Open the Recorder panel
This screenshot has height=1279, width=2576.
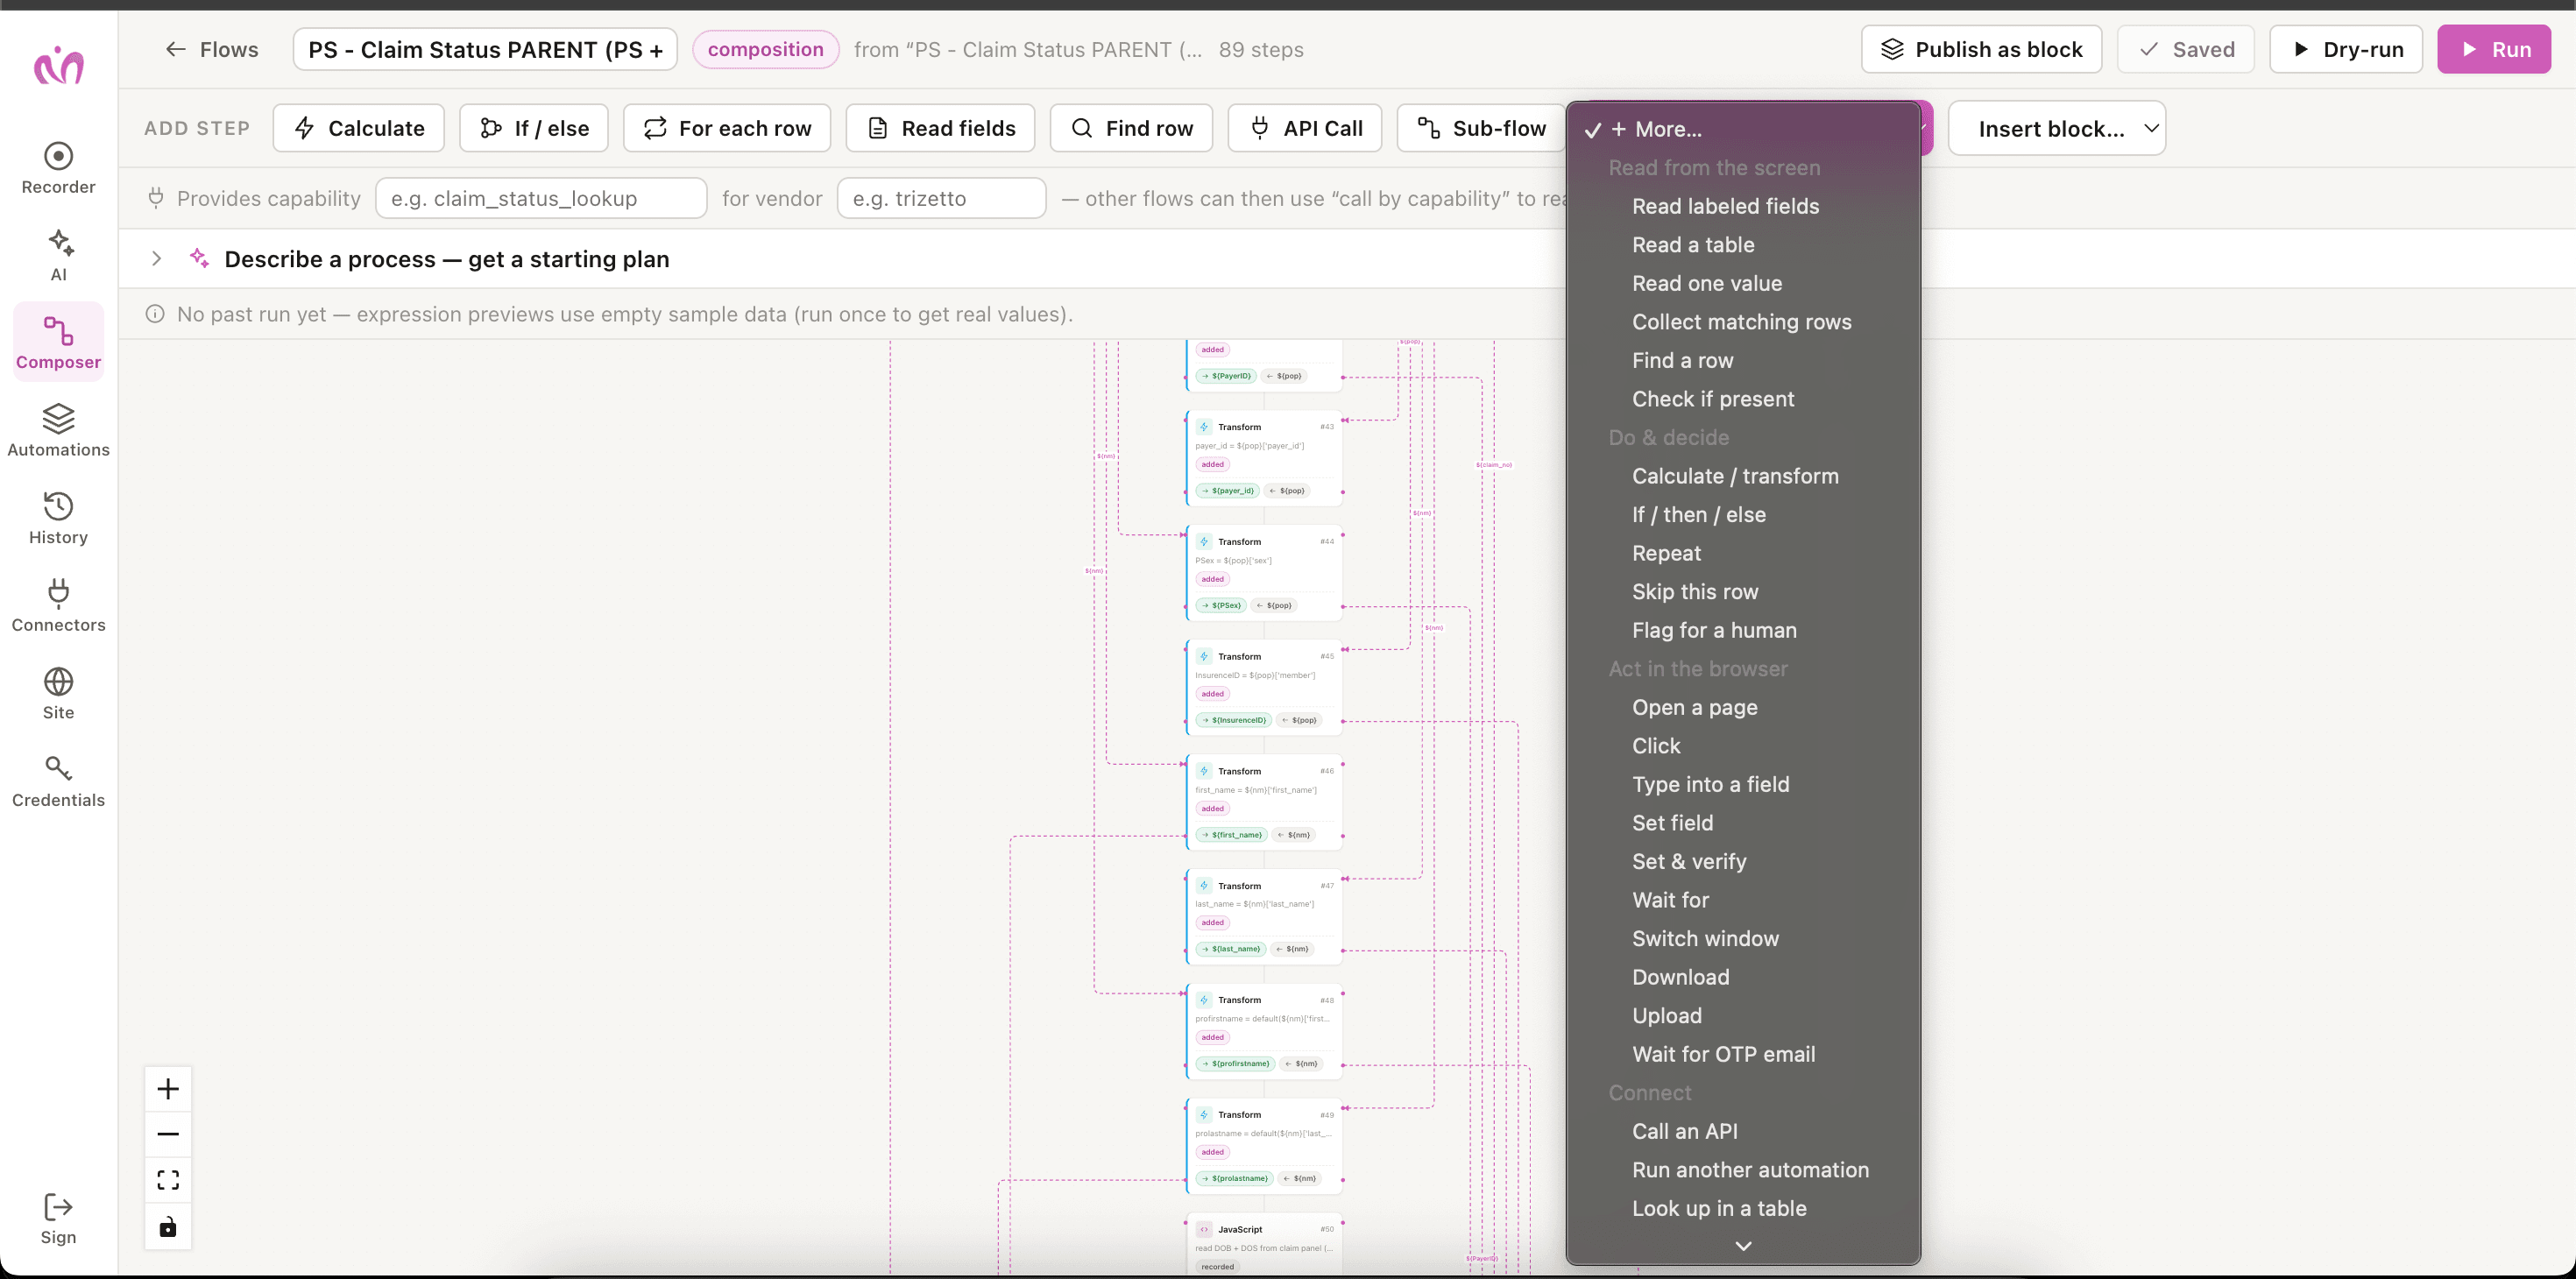coord(58,168)
